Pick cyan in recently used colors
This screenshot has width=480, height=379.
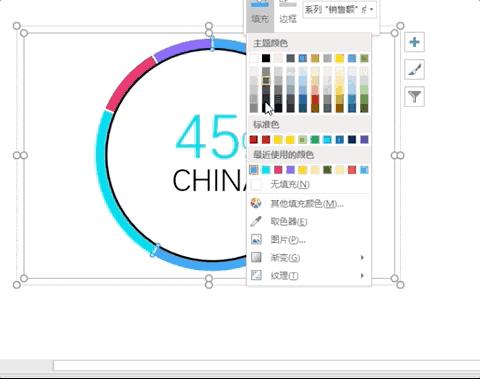[x=266, y=170]
